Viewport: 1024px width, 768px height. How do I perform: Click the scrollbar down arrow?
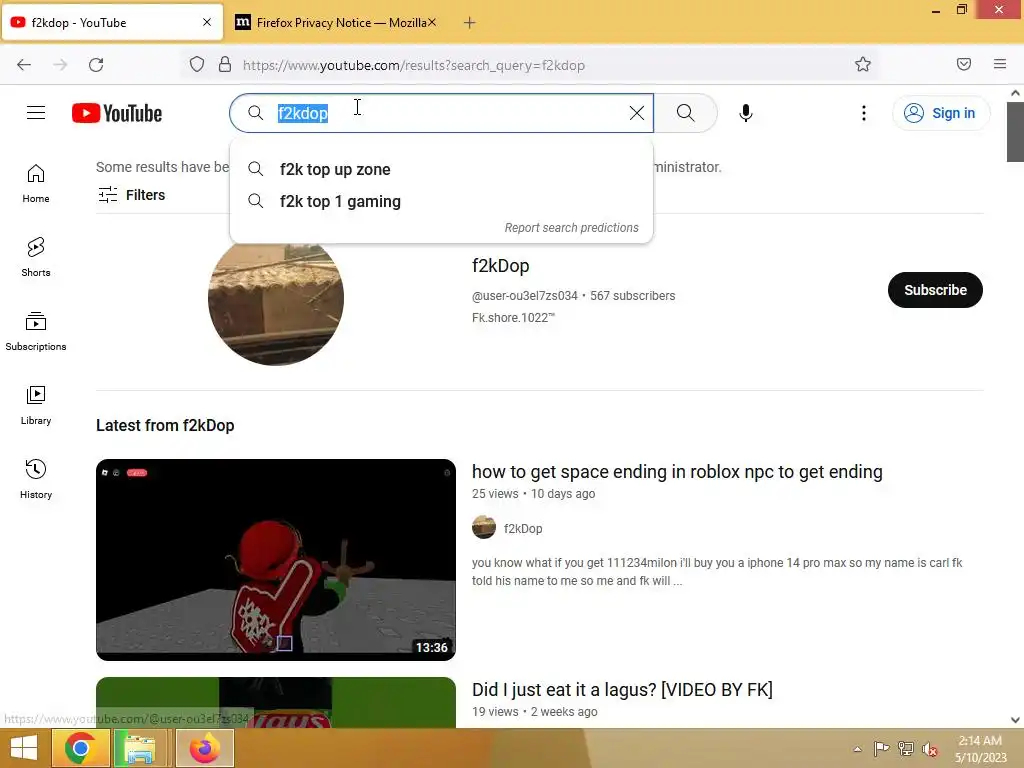click(x=1015, y=720)
